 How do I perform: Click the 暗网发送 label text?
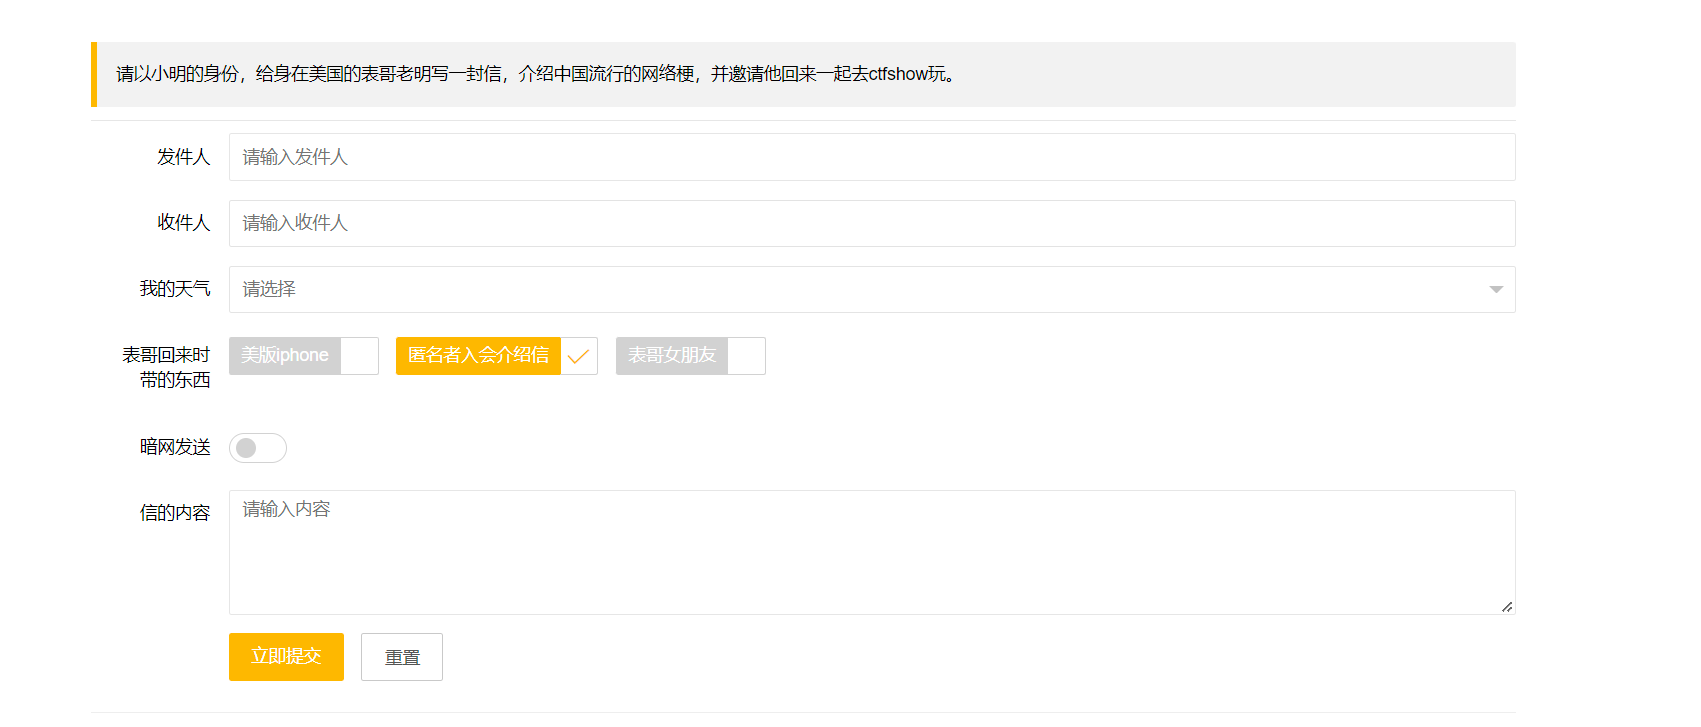(x=175, y=447)
